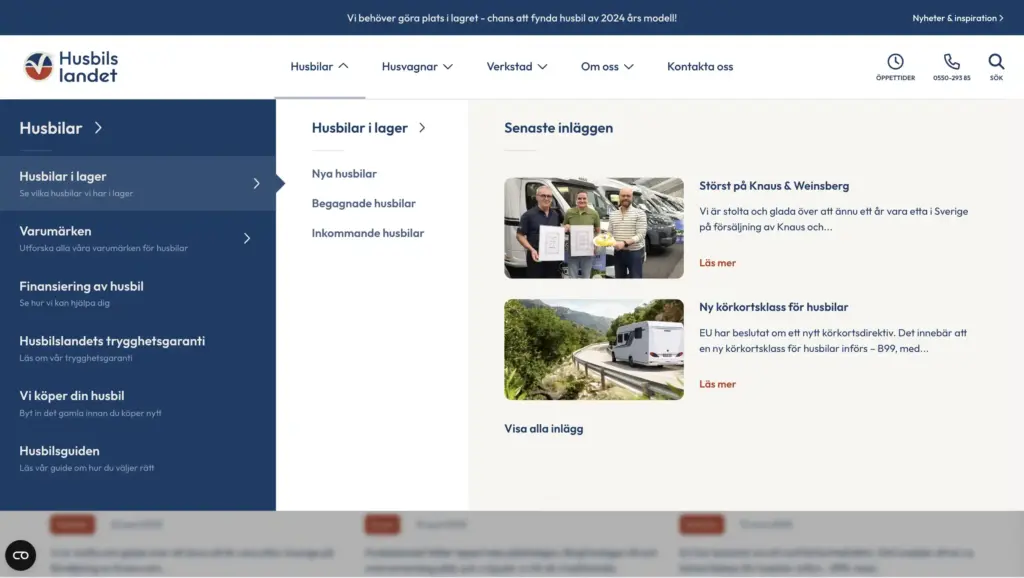Select Kontakta oss in the navigation
Image resolution: width=1024 pixels, height=578 pixels.
[700, 66]
